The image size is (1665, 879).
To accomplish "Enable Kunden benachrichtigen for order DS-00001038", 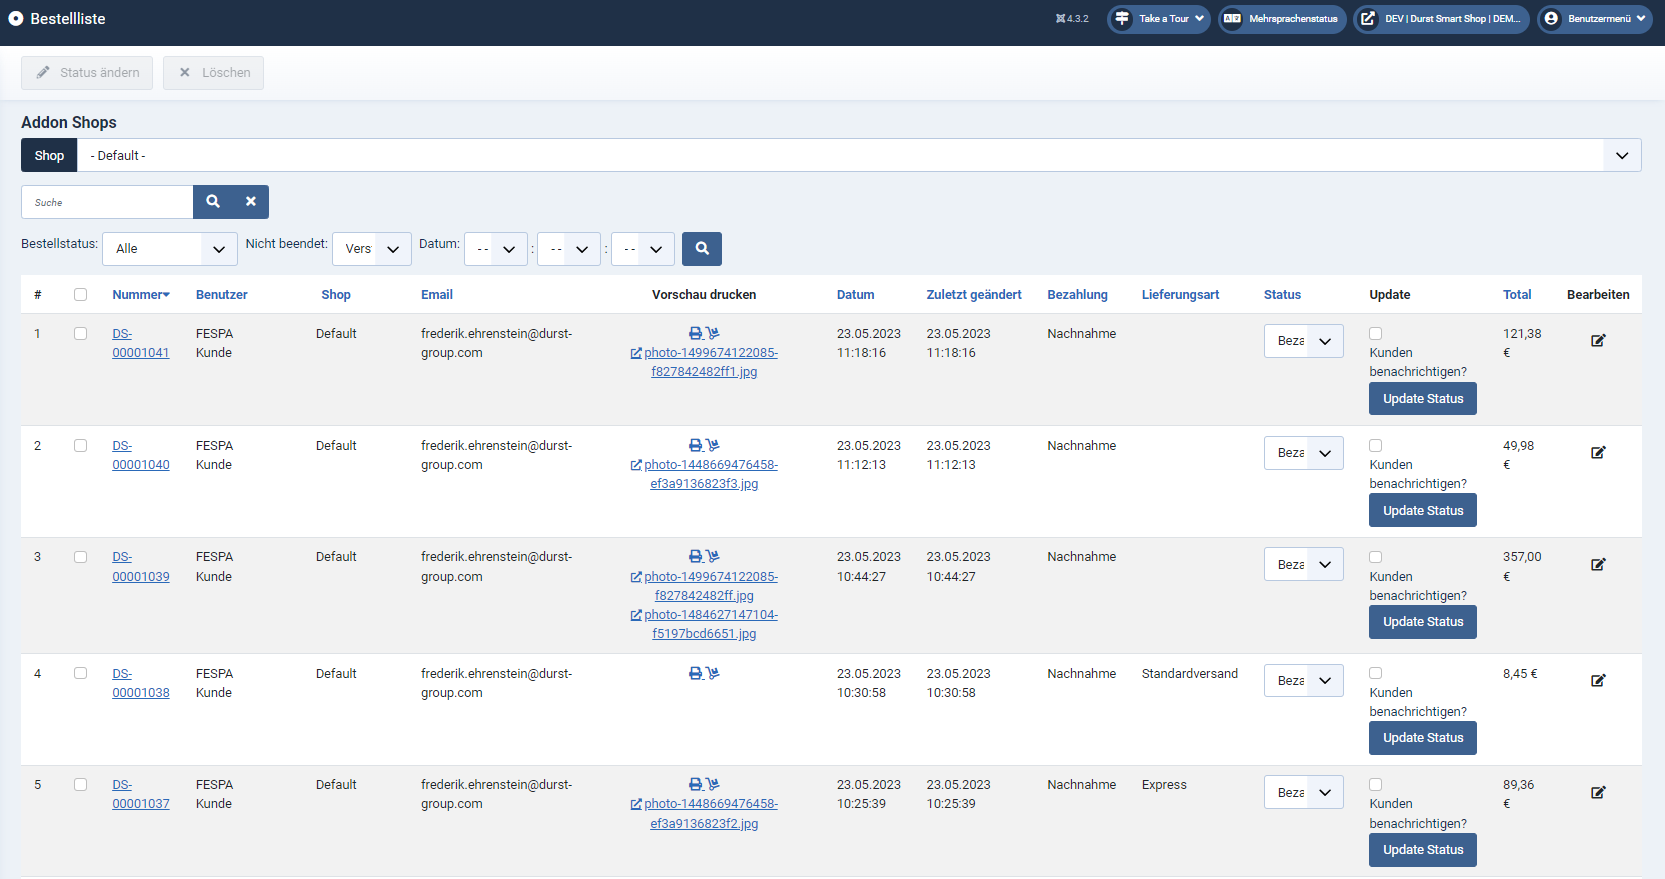I will coord(1376,674).
